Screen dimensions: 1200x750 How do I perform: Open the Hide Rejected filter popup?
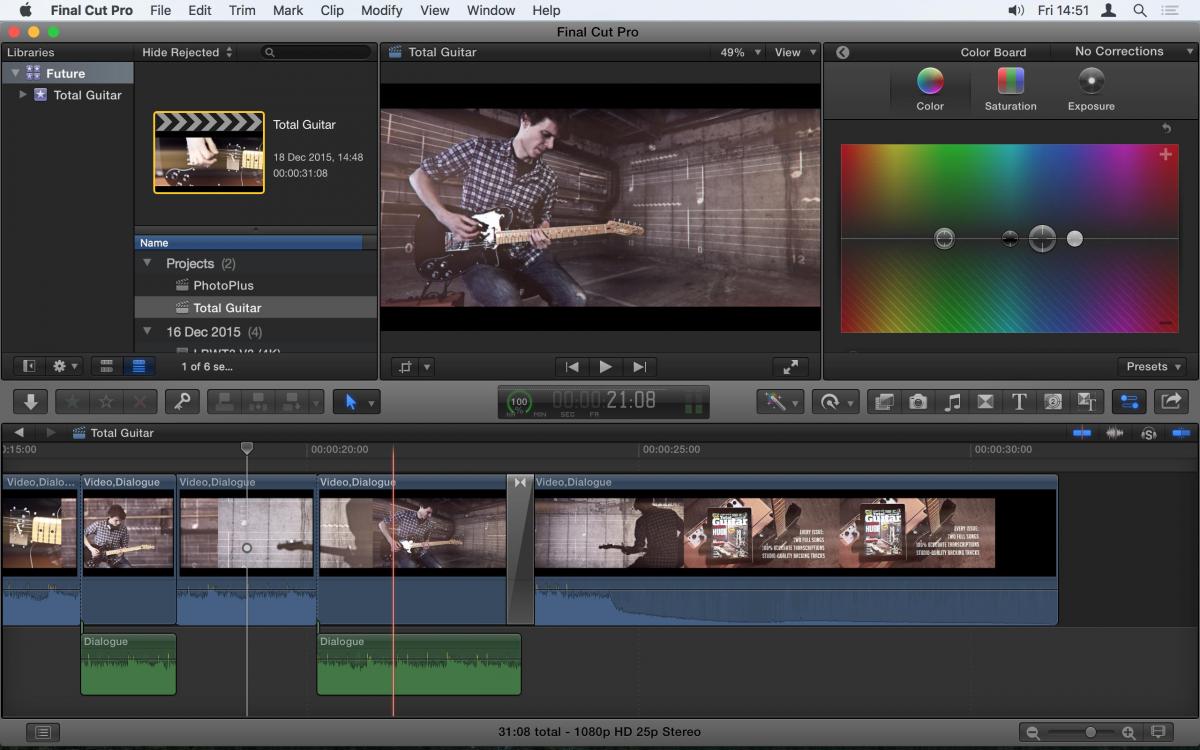(187, 52)
